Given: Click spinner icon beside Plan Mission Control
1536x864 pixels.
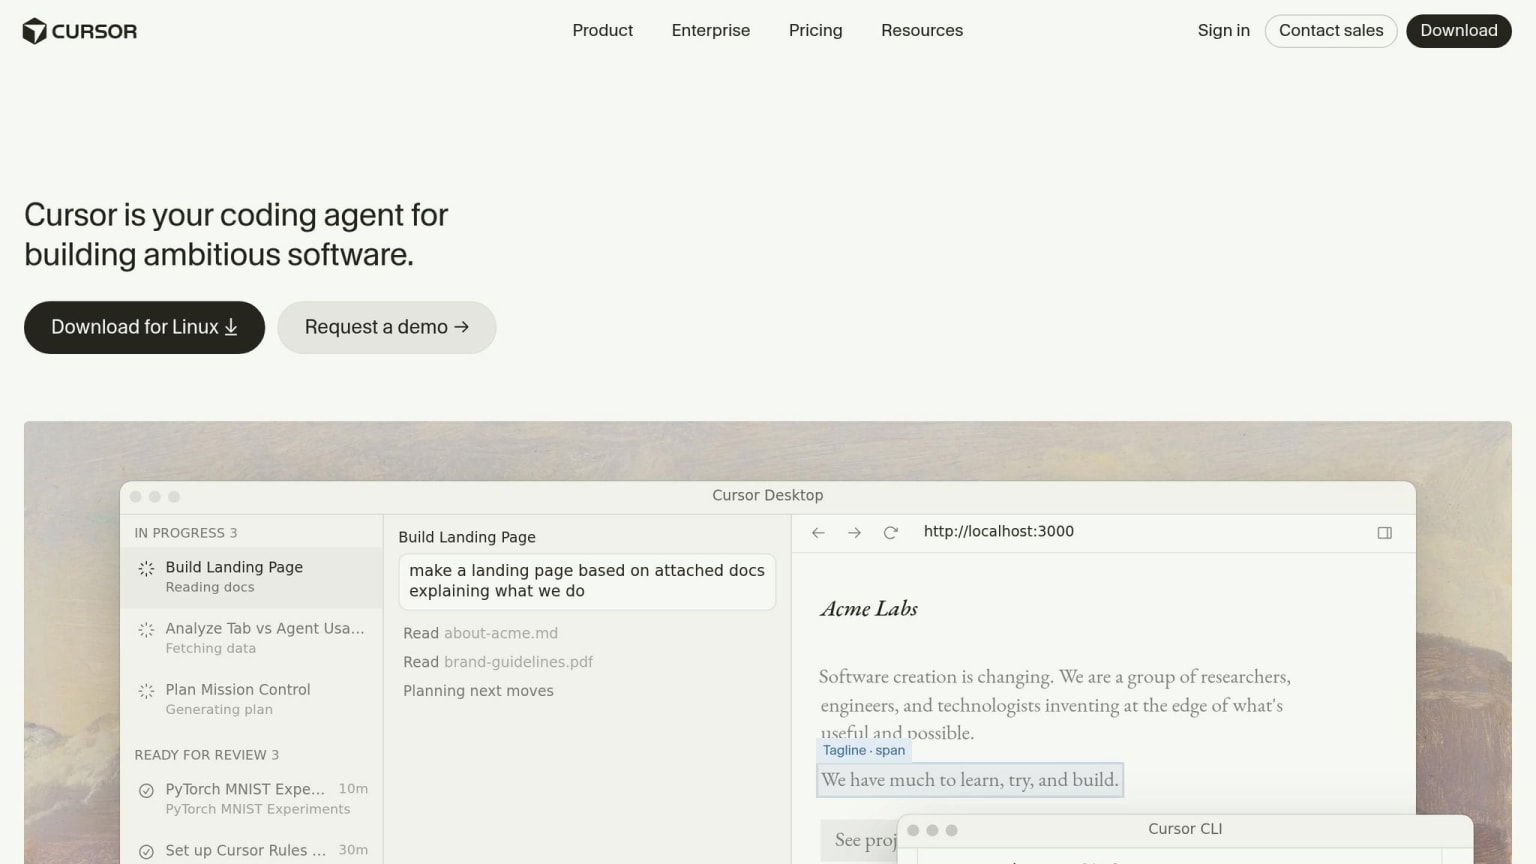Looking at the screenshot, I should click(146, 691).
